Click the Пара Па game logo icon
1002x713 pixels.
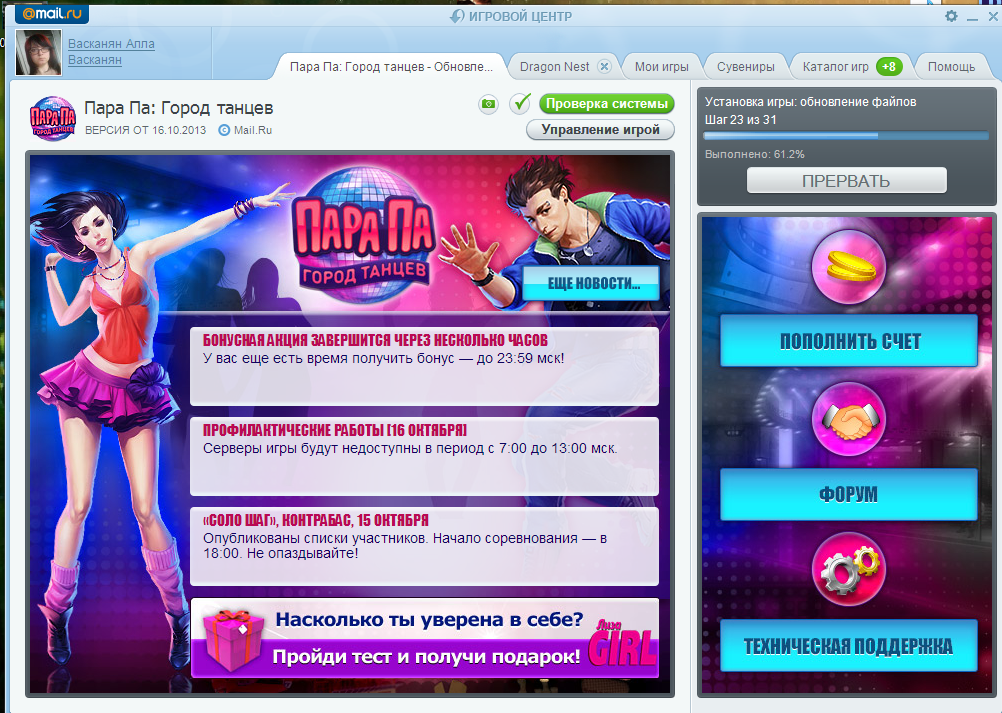point(53,118)
